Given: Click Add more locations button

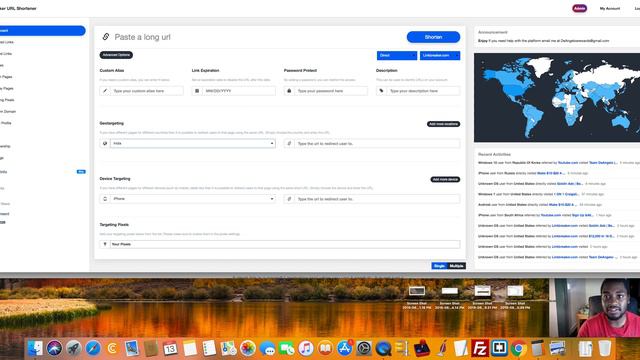Looking at the screenshot, I should 444,124.
